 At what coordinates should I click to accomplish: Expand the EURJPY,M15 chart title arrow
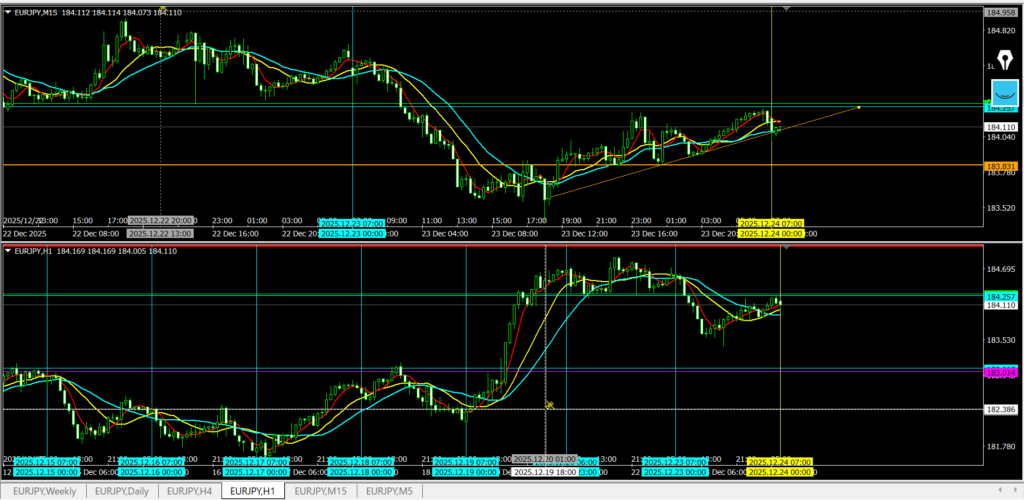(8, 11)
